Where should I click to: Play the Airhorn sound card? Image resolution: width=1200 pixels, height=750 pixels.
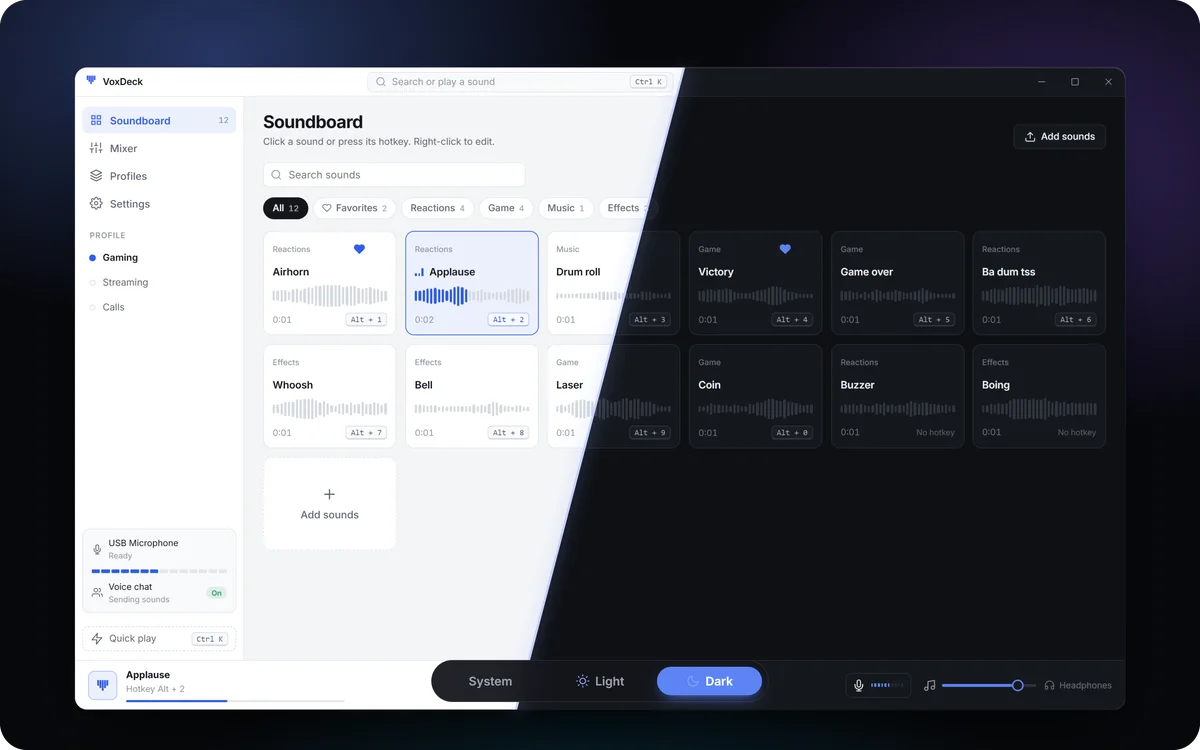coord(330,283)
